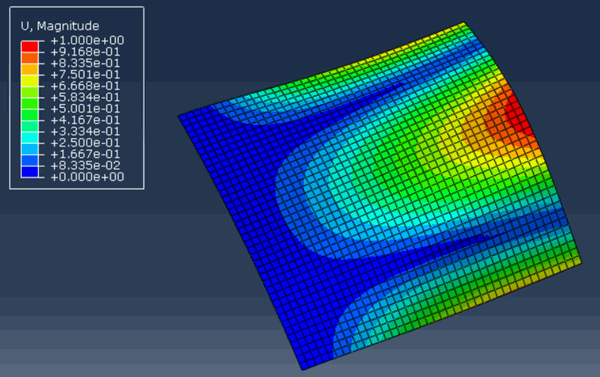
Task: Select the yellow legend color swatch
Action: click(x=29, y=80)
